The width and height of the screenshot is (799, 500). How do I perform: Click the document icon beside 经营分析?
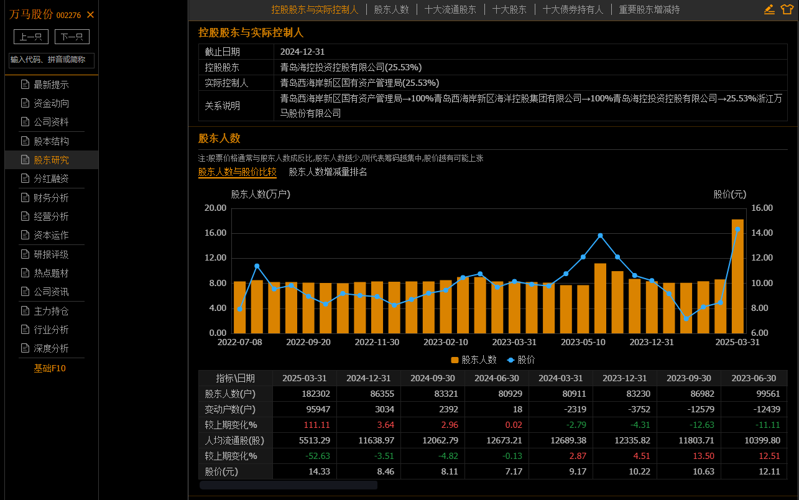pos(24,217)
